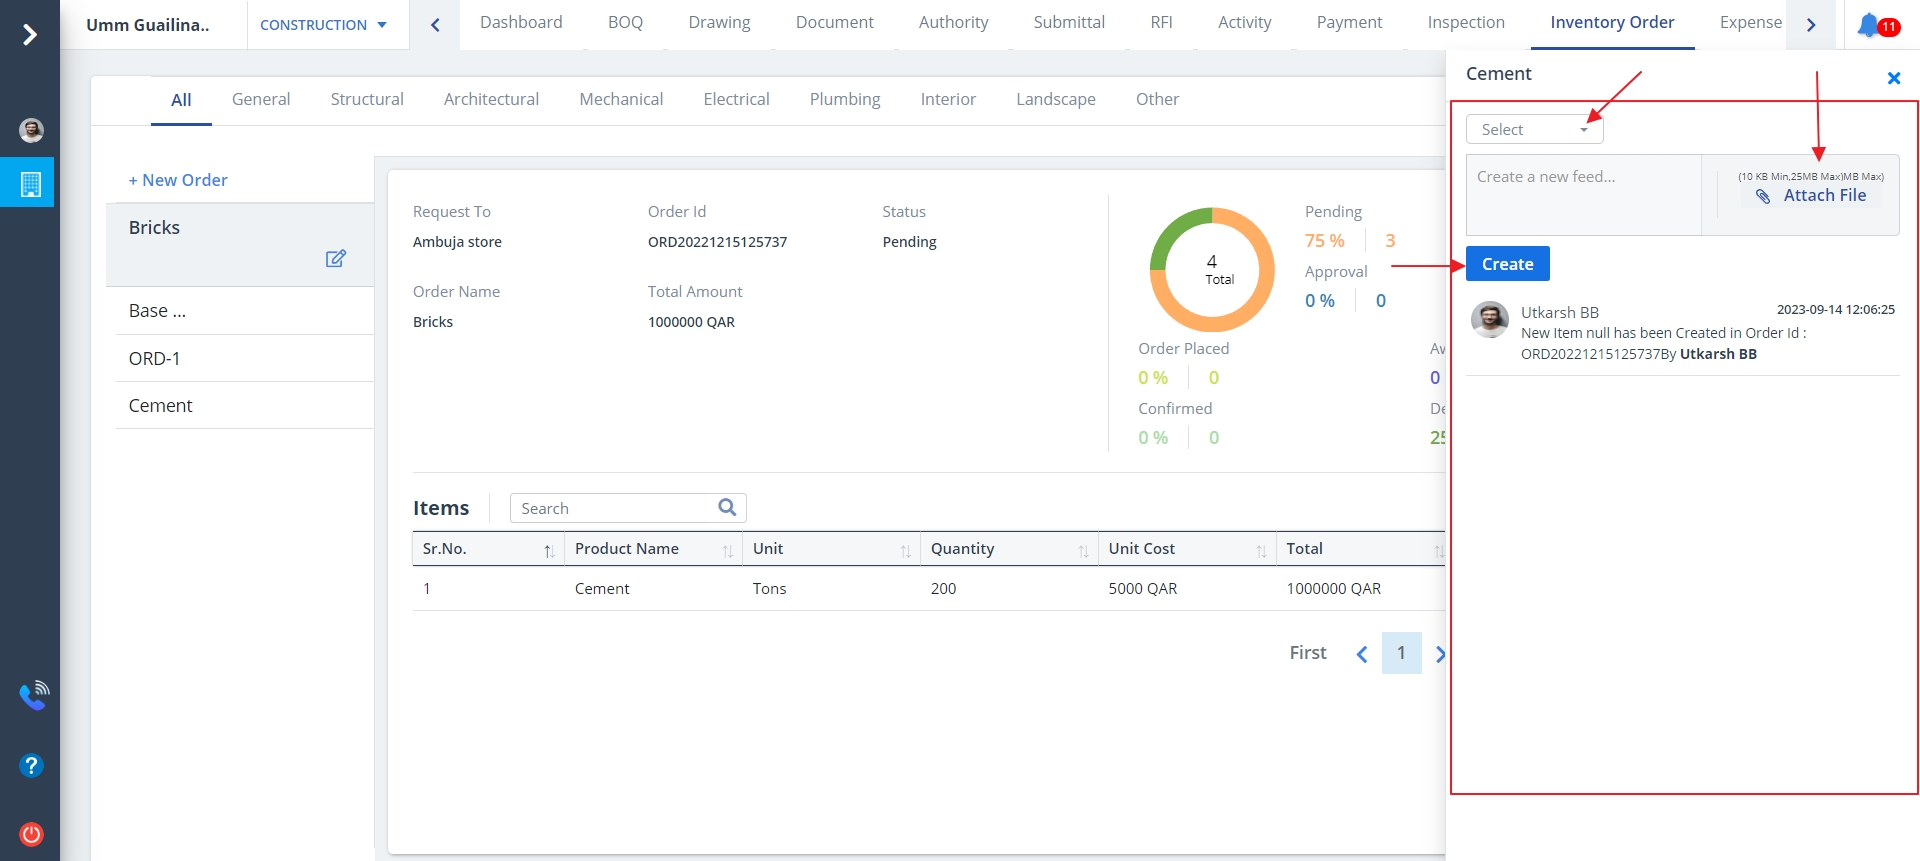The image size is (1920, 861).
Task: Open the Payment tab
Action: pyautogui.click(x=1348, y=22)
